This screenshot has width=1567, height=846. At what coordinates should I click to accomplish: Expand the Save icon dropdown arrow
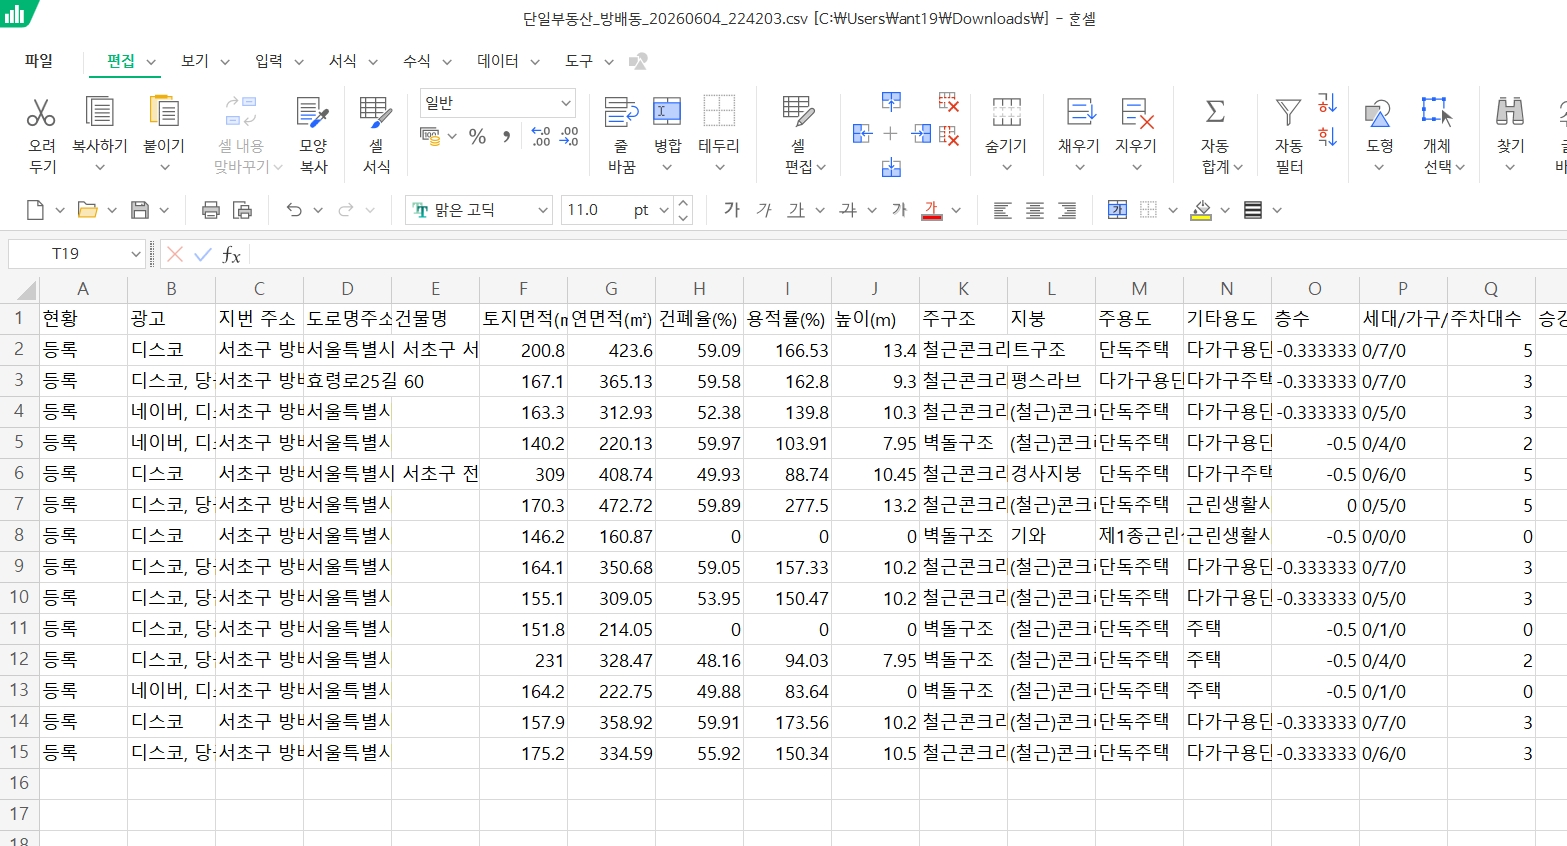(164, 210)
